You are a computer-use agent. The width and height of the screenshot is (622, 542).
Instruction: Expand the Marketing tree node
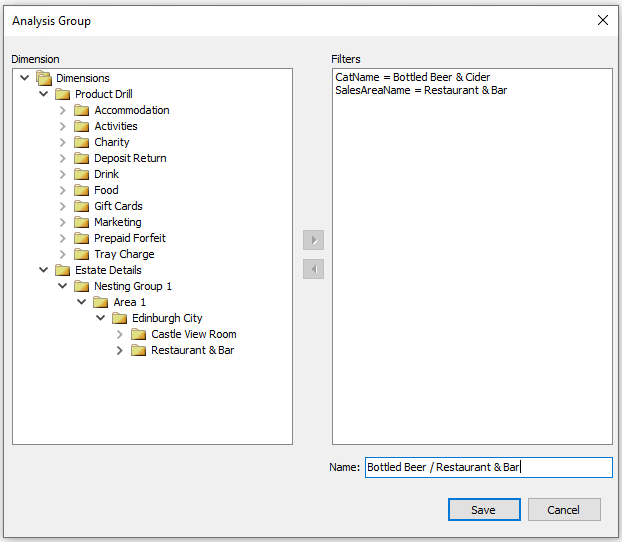62,222
